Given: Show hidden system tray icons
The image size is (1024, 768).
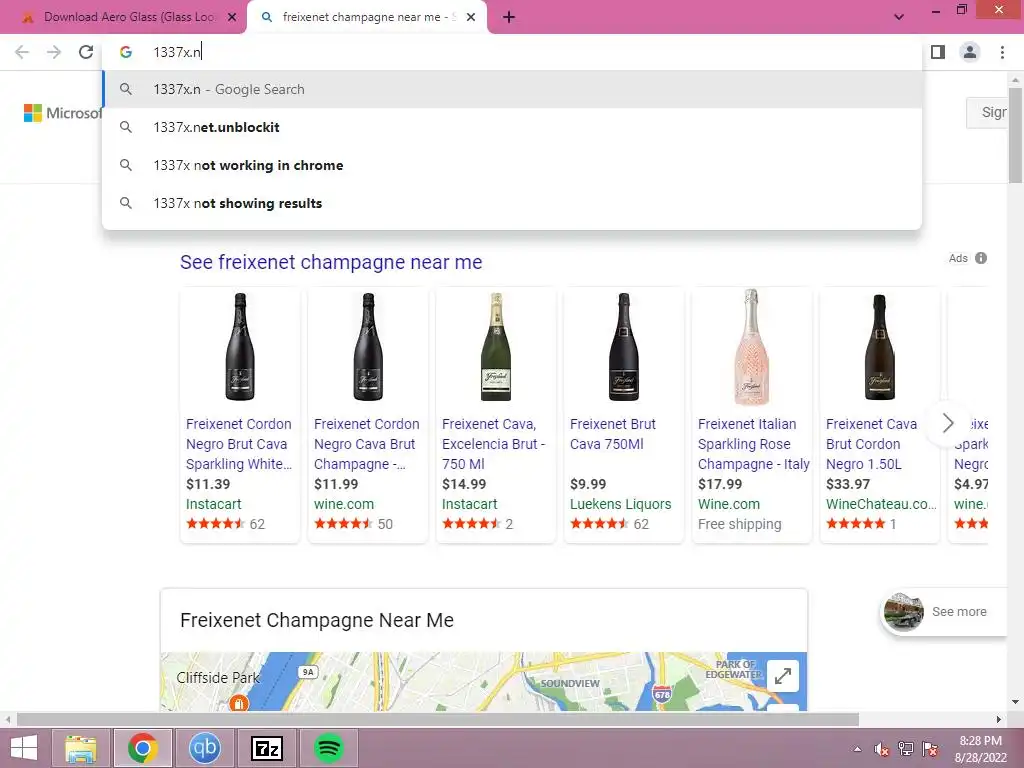Looking at the screenshot, I should click(857, 749).
